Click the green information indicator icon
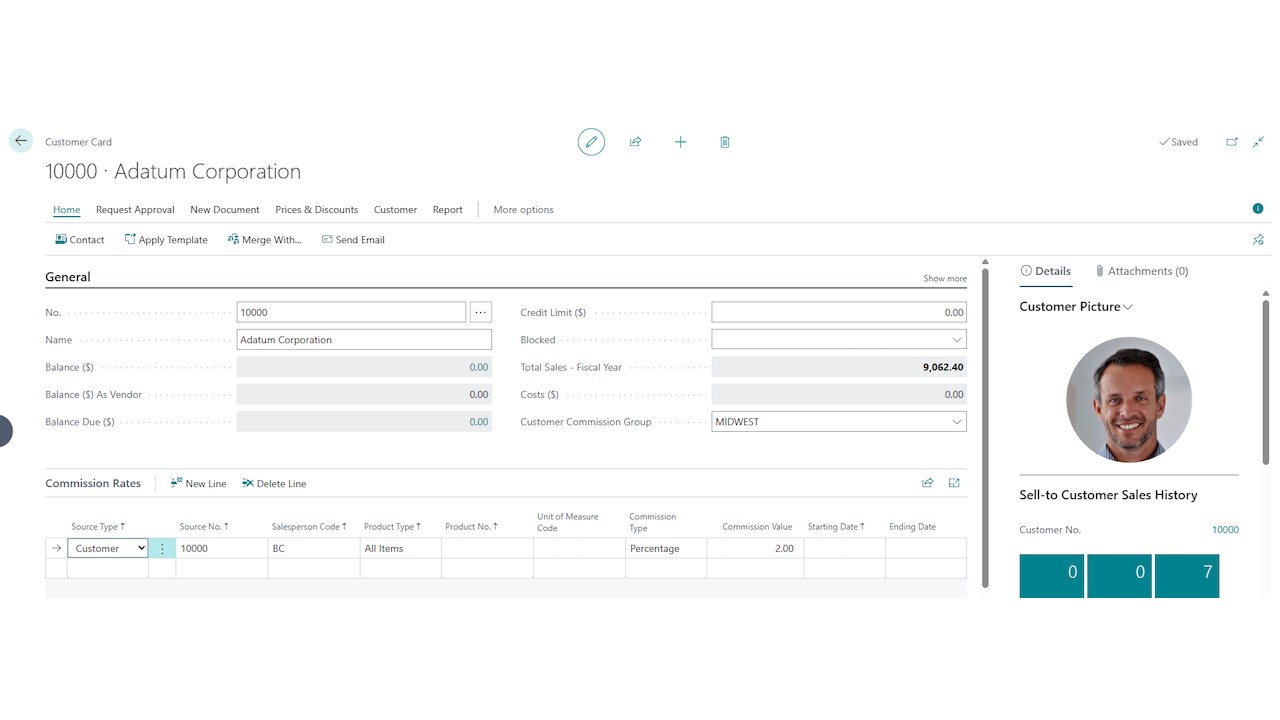The height and width of the screenshot is (720, 1280). (x=1258, y=209)
